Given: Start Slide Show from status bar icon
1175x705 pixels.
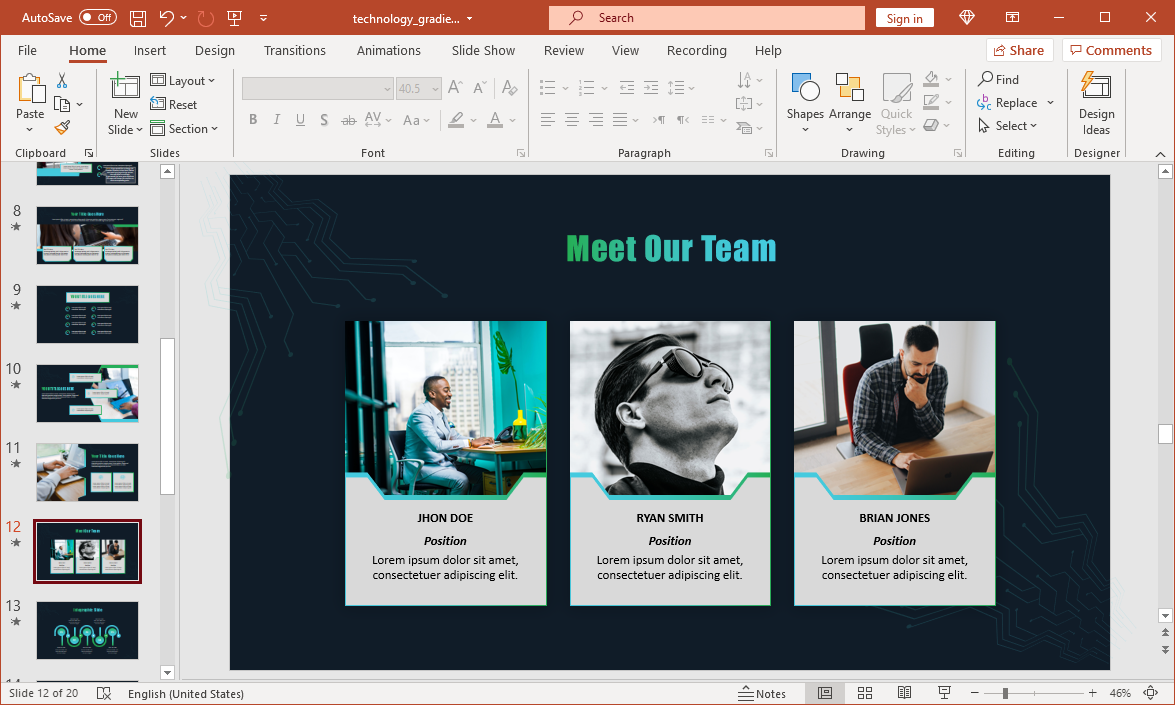Looking at the screenshot, I should [944, 693].
